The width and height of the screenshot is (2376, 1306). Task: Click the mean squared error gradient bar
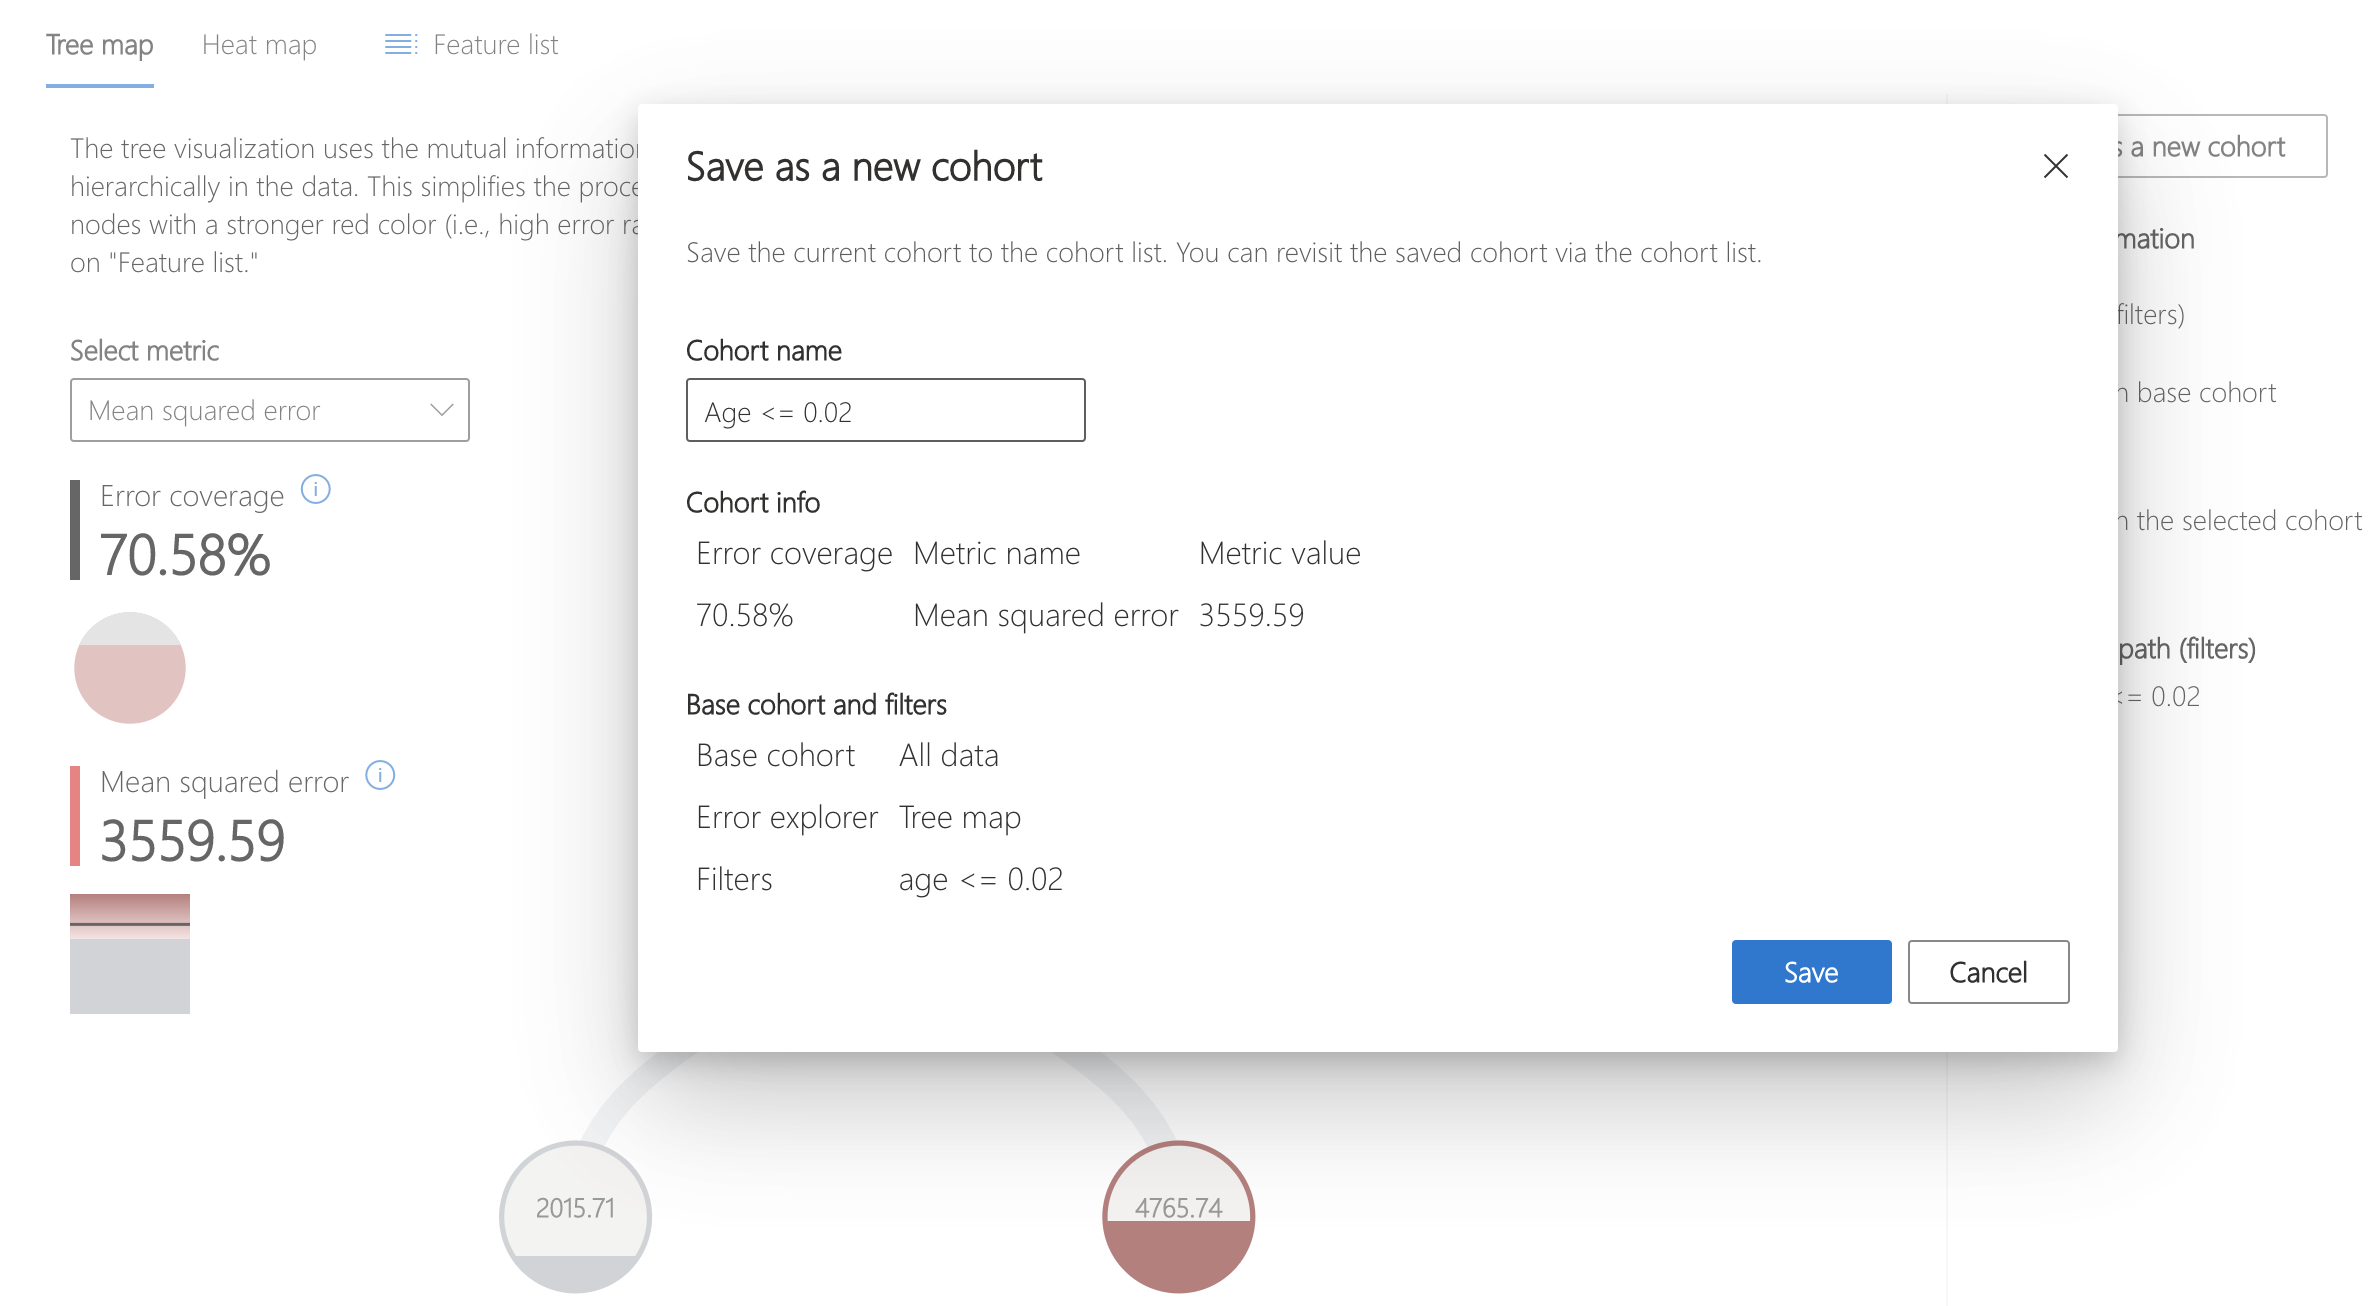coord(130,954)
